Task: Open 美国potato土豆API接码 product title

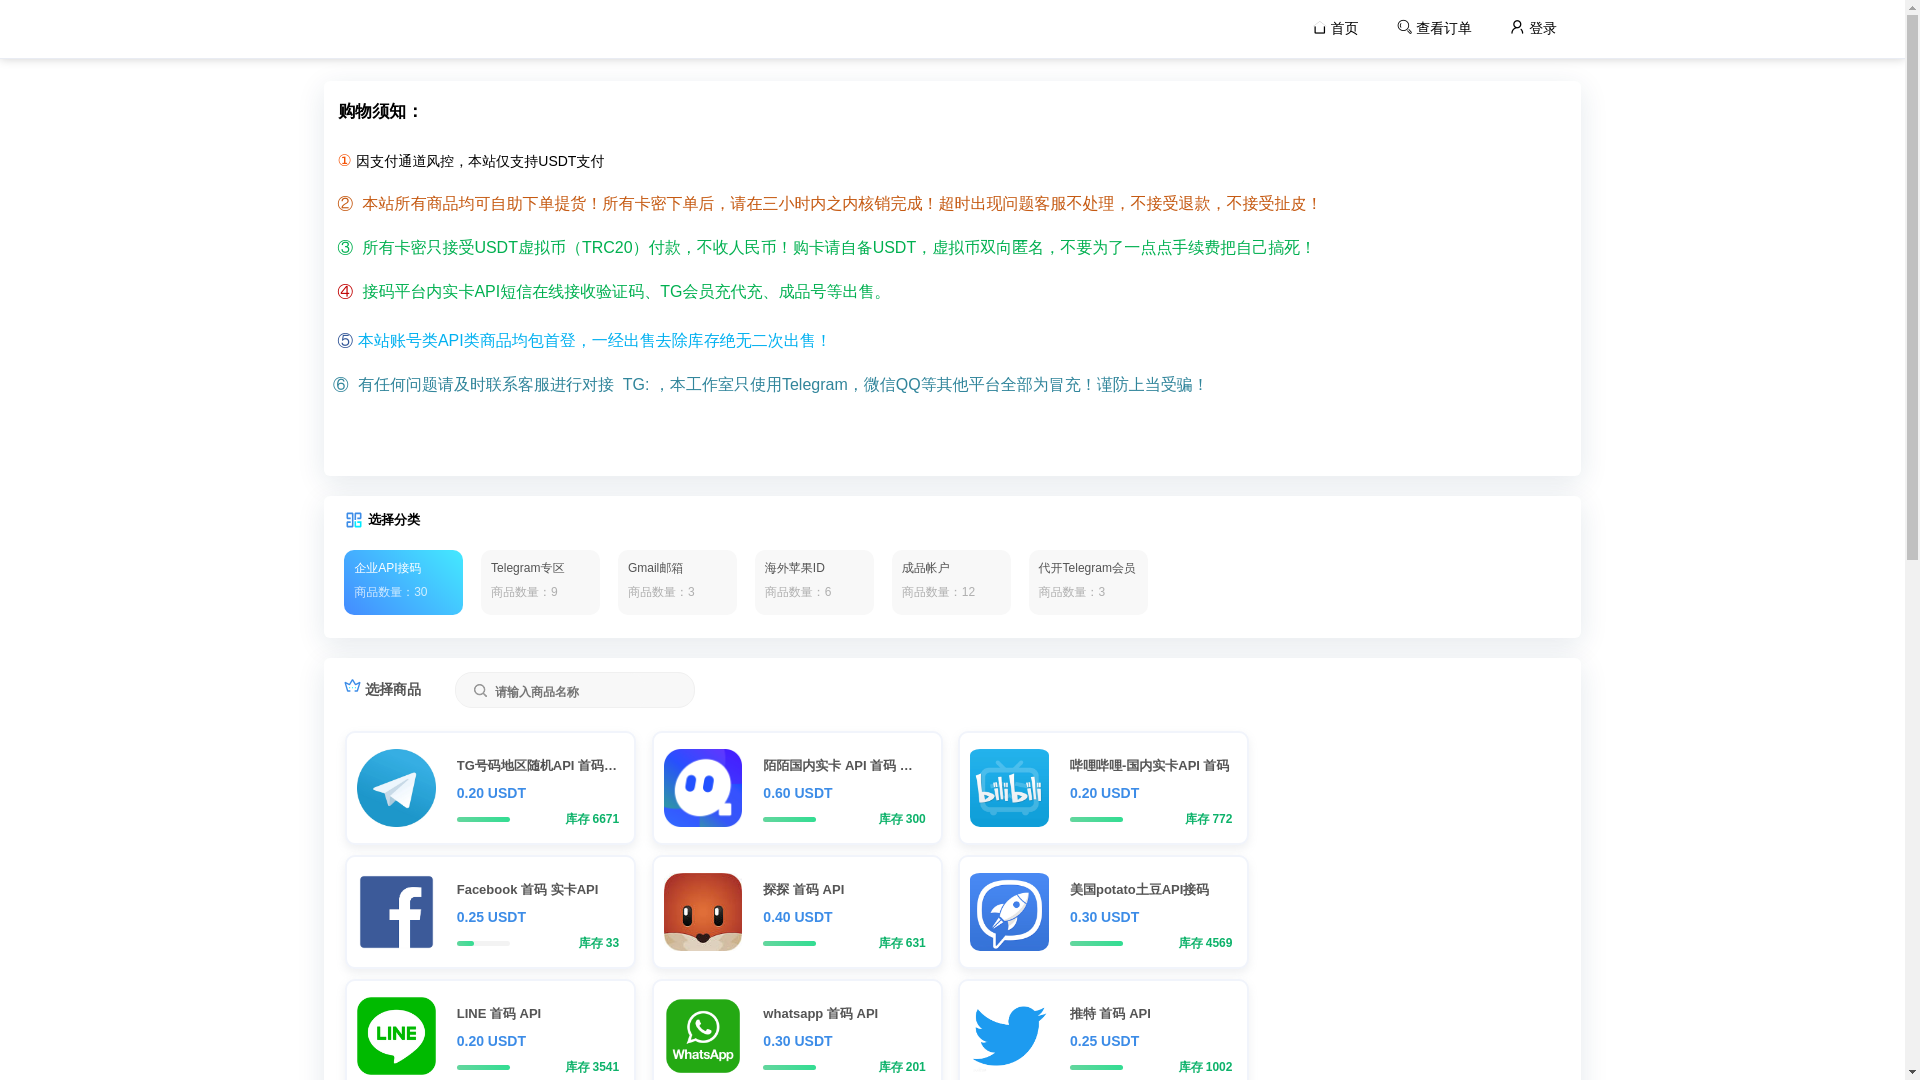Action: pyautogui.click(x=1139, y=890)
